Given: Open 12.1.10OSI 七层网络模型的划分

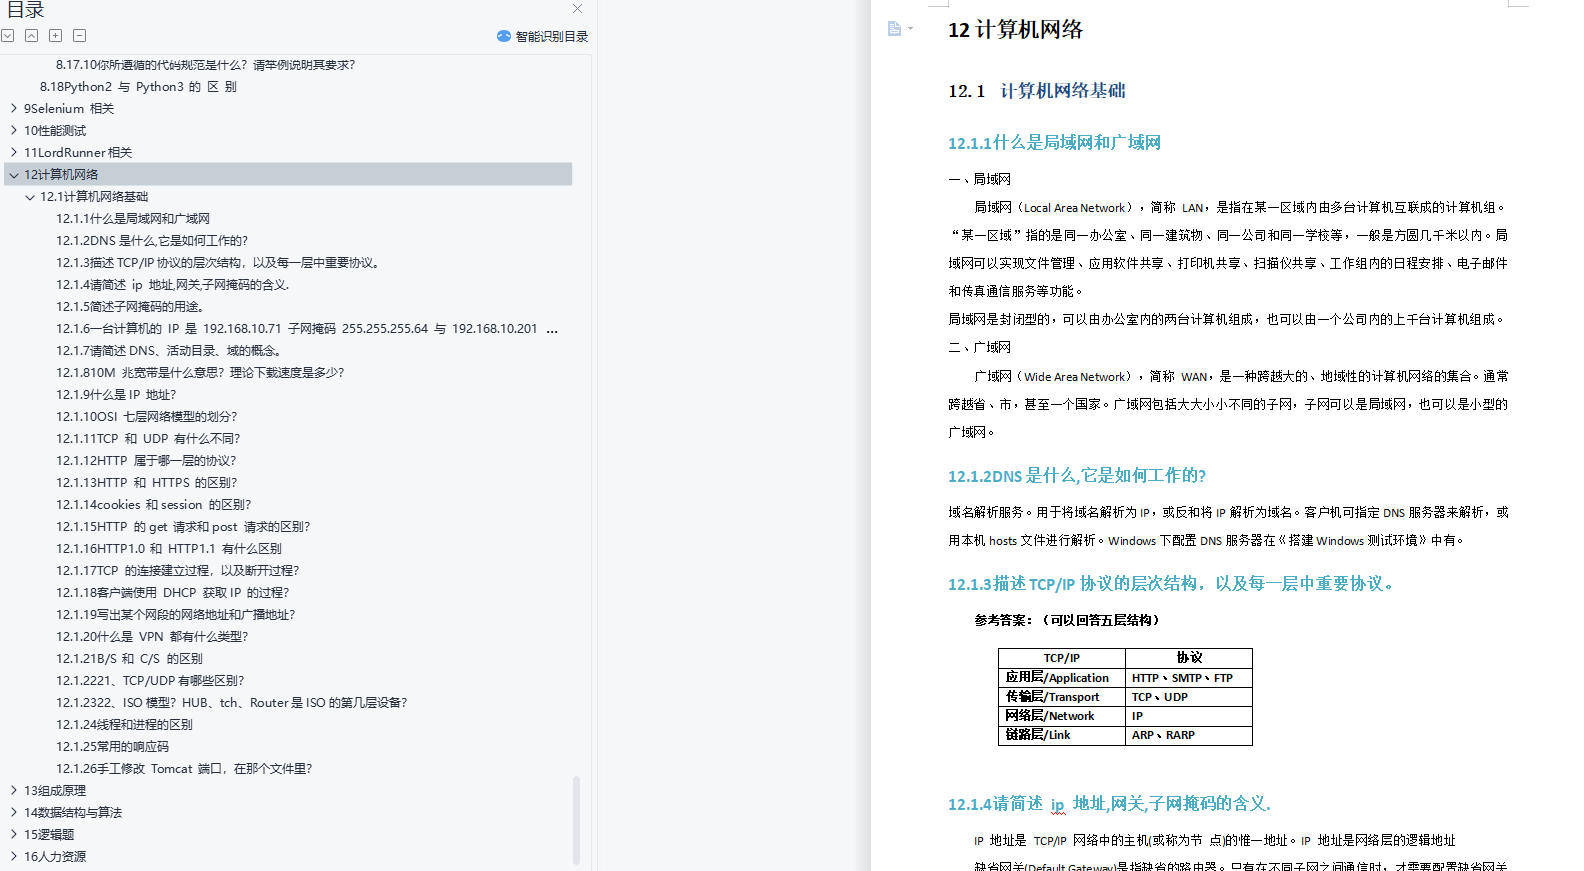Looking at the screenshot, I should [147, 416].
